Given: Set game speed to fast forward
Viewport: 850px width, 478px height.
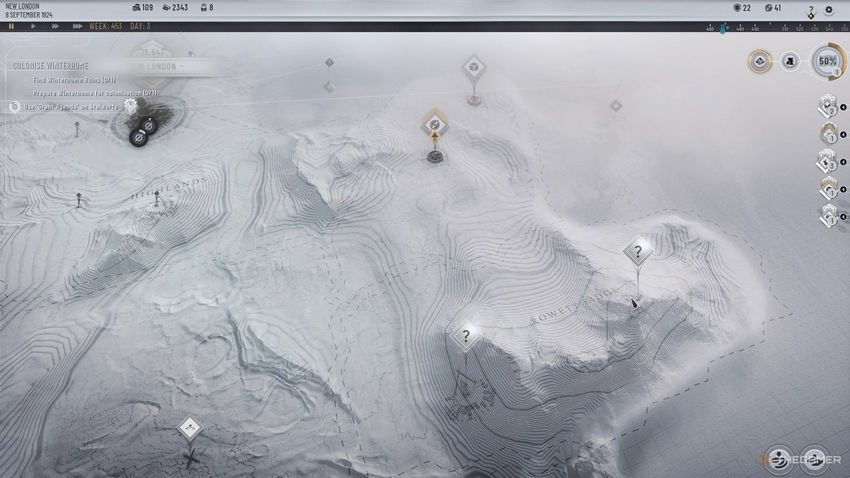Looking at the screenshot, I should coord(53,27).
